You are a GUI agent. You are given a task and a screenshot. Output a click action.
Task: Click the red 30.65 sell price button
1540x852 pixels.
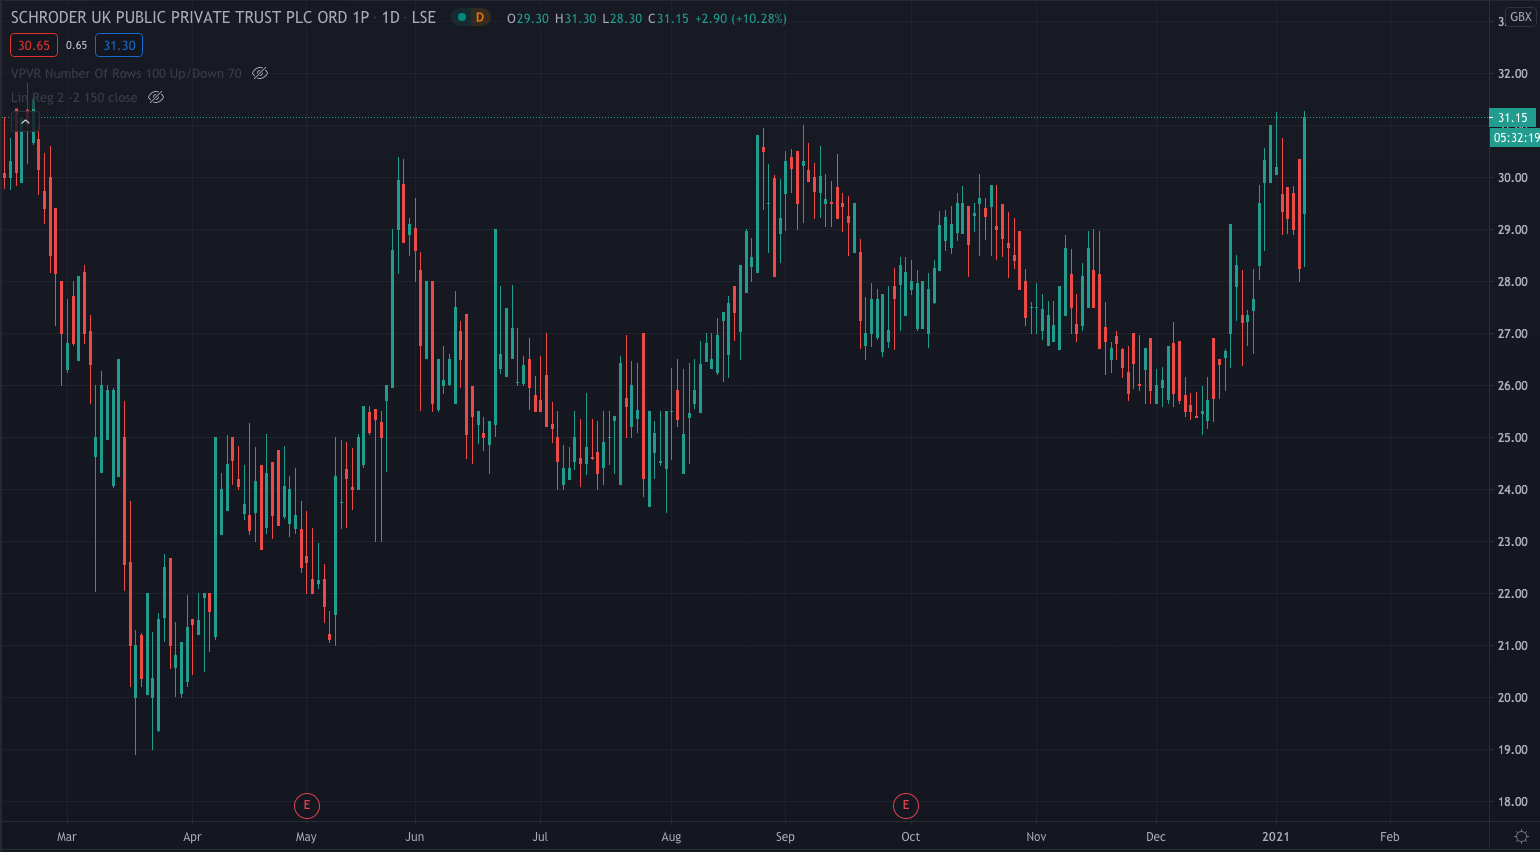tap(34, 45)
